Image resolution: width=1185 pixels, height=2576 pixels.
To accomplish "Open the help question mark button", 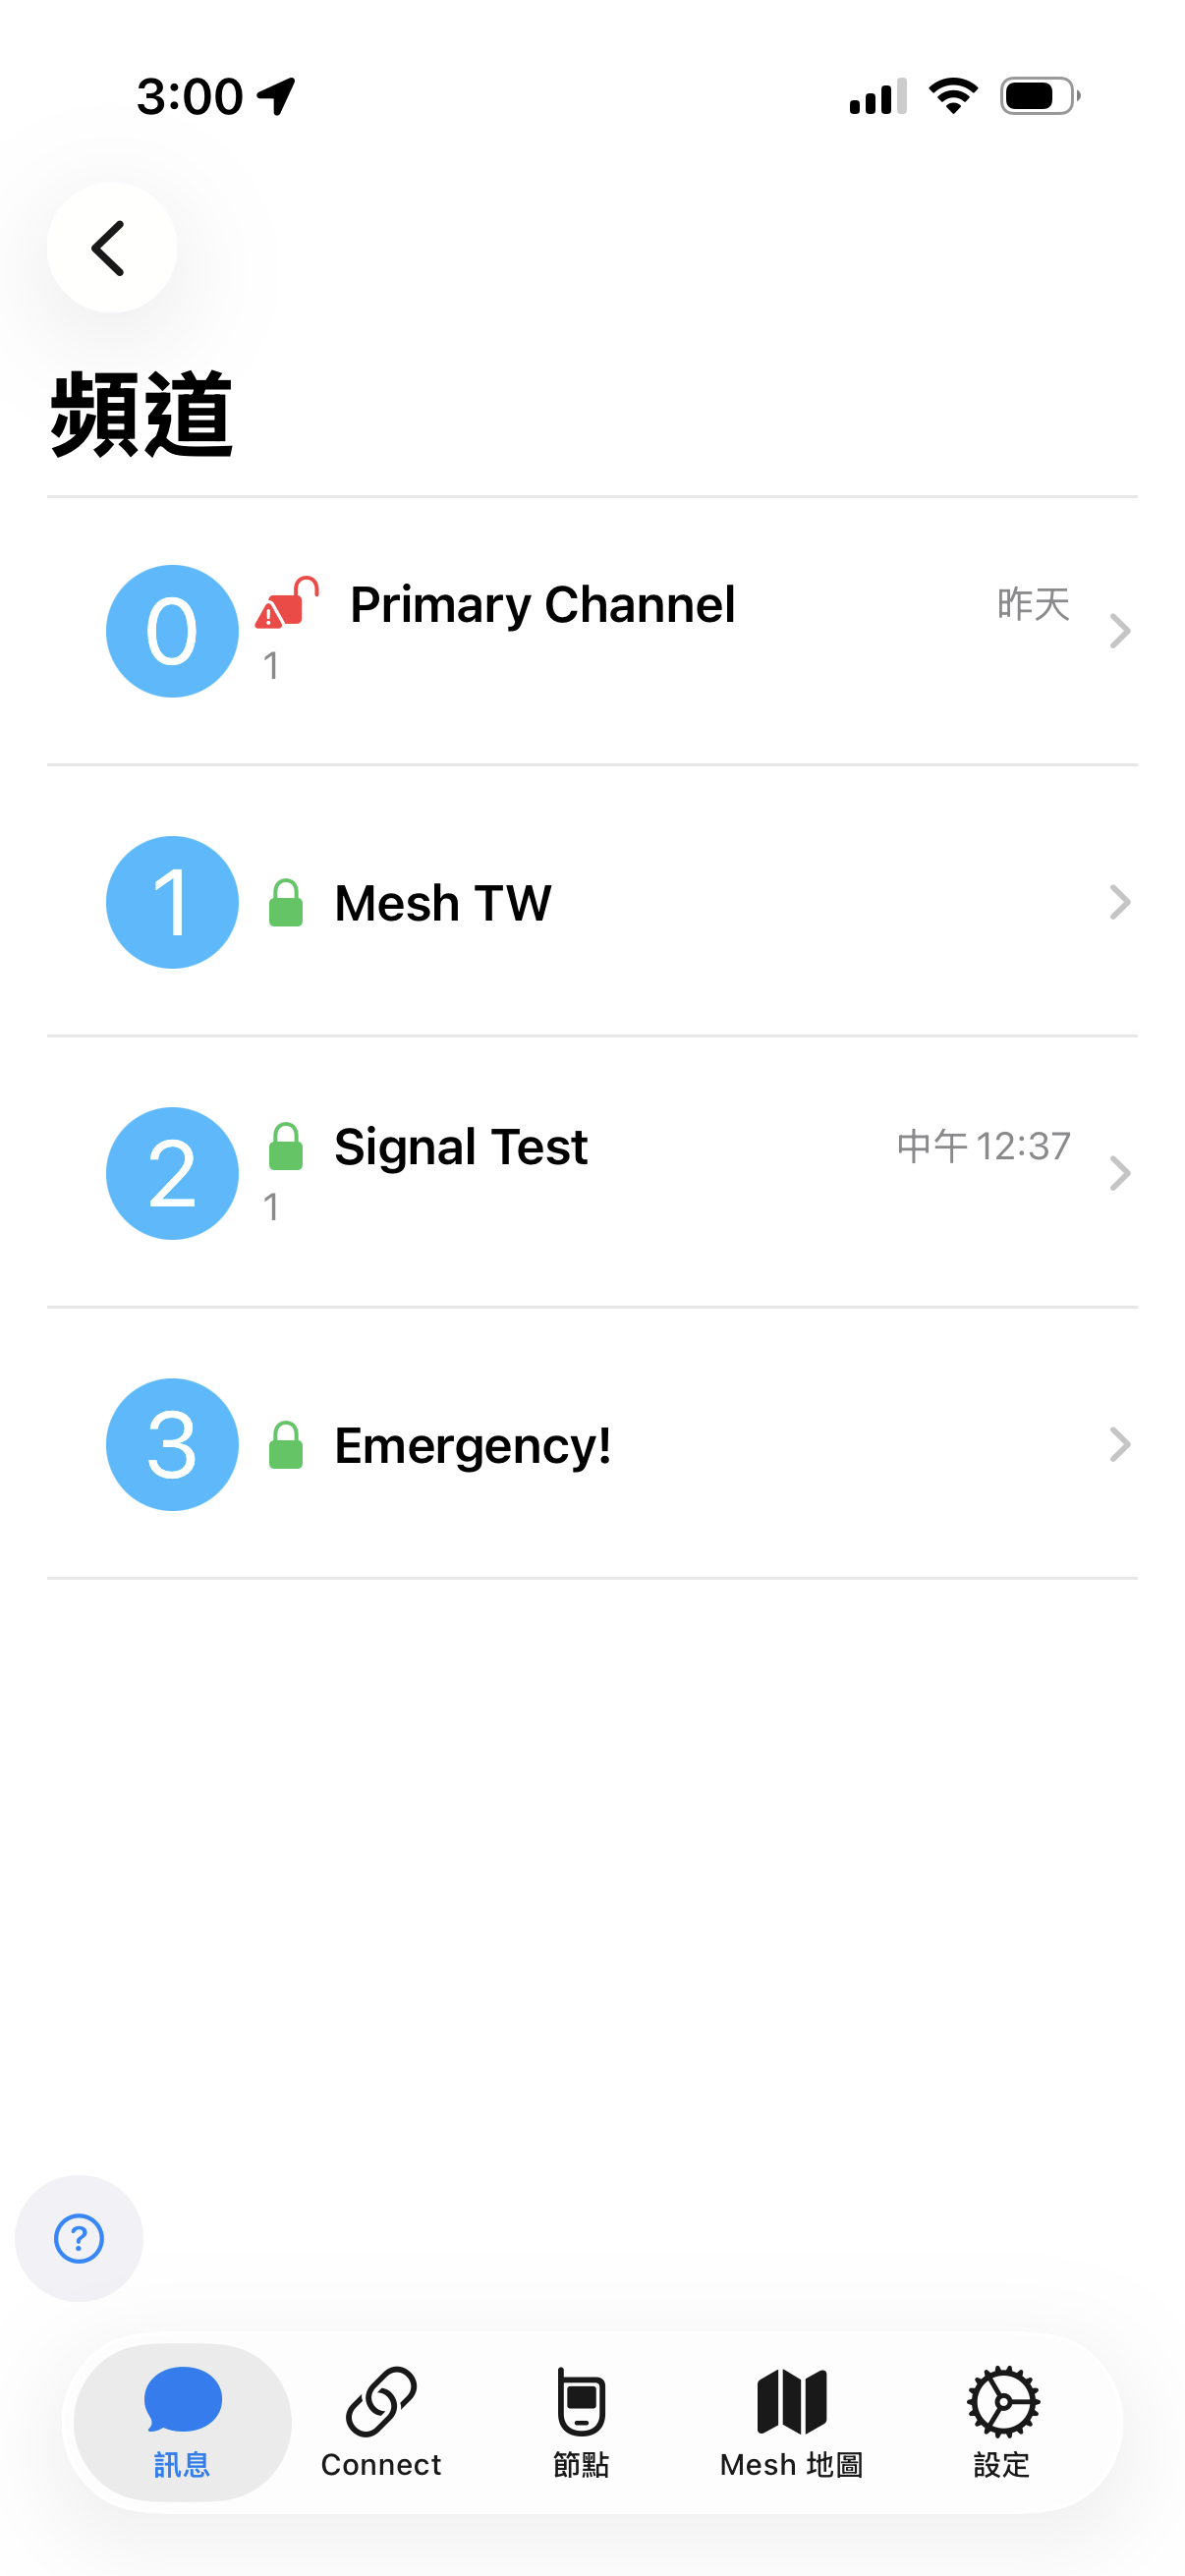I will click(79, 2238).
